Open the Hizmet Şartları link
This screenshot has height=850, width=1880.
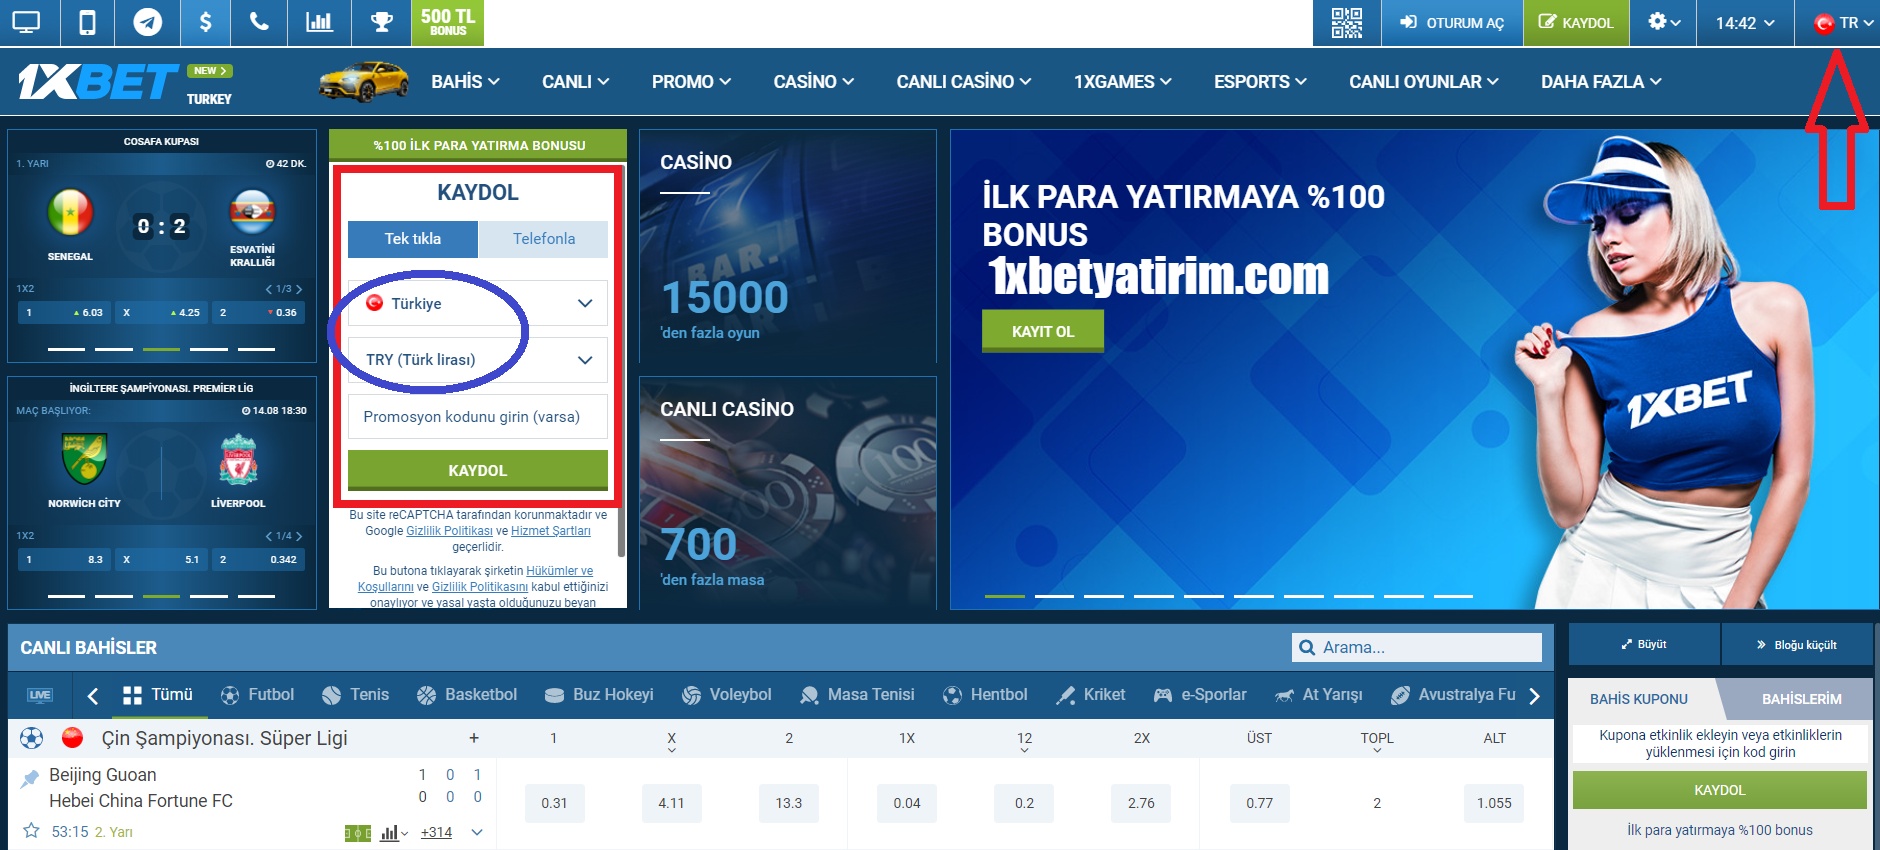tap(550, 531)
